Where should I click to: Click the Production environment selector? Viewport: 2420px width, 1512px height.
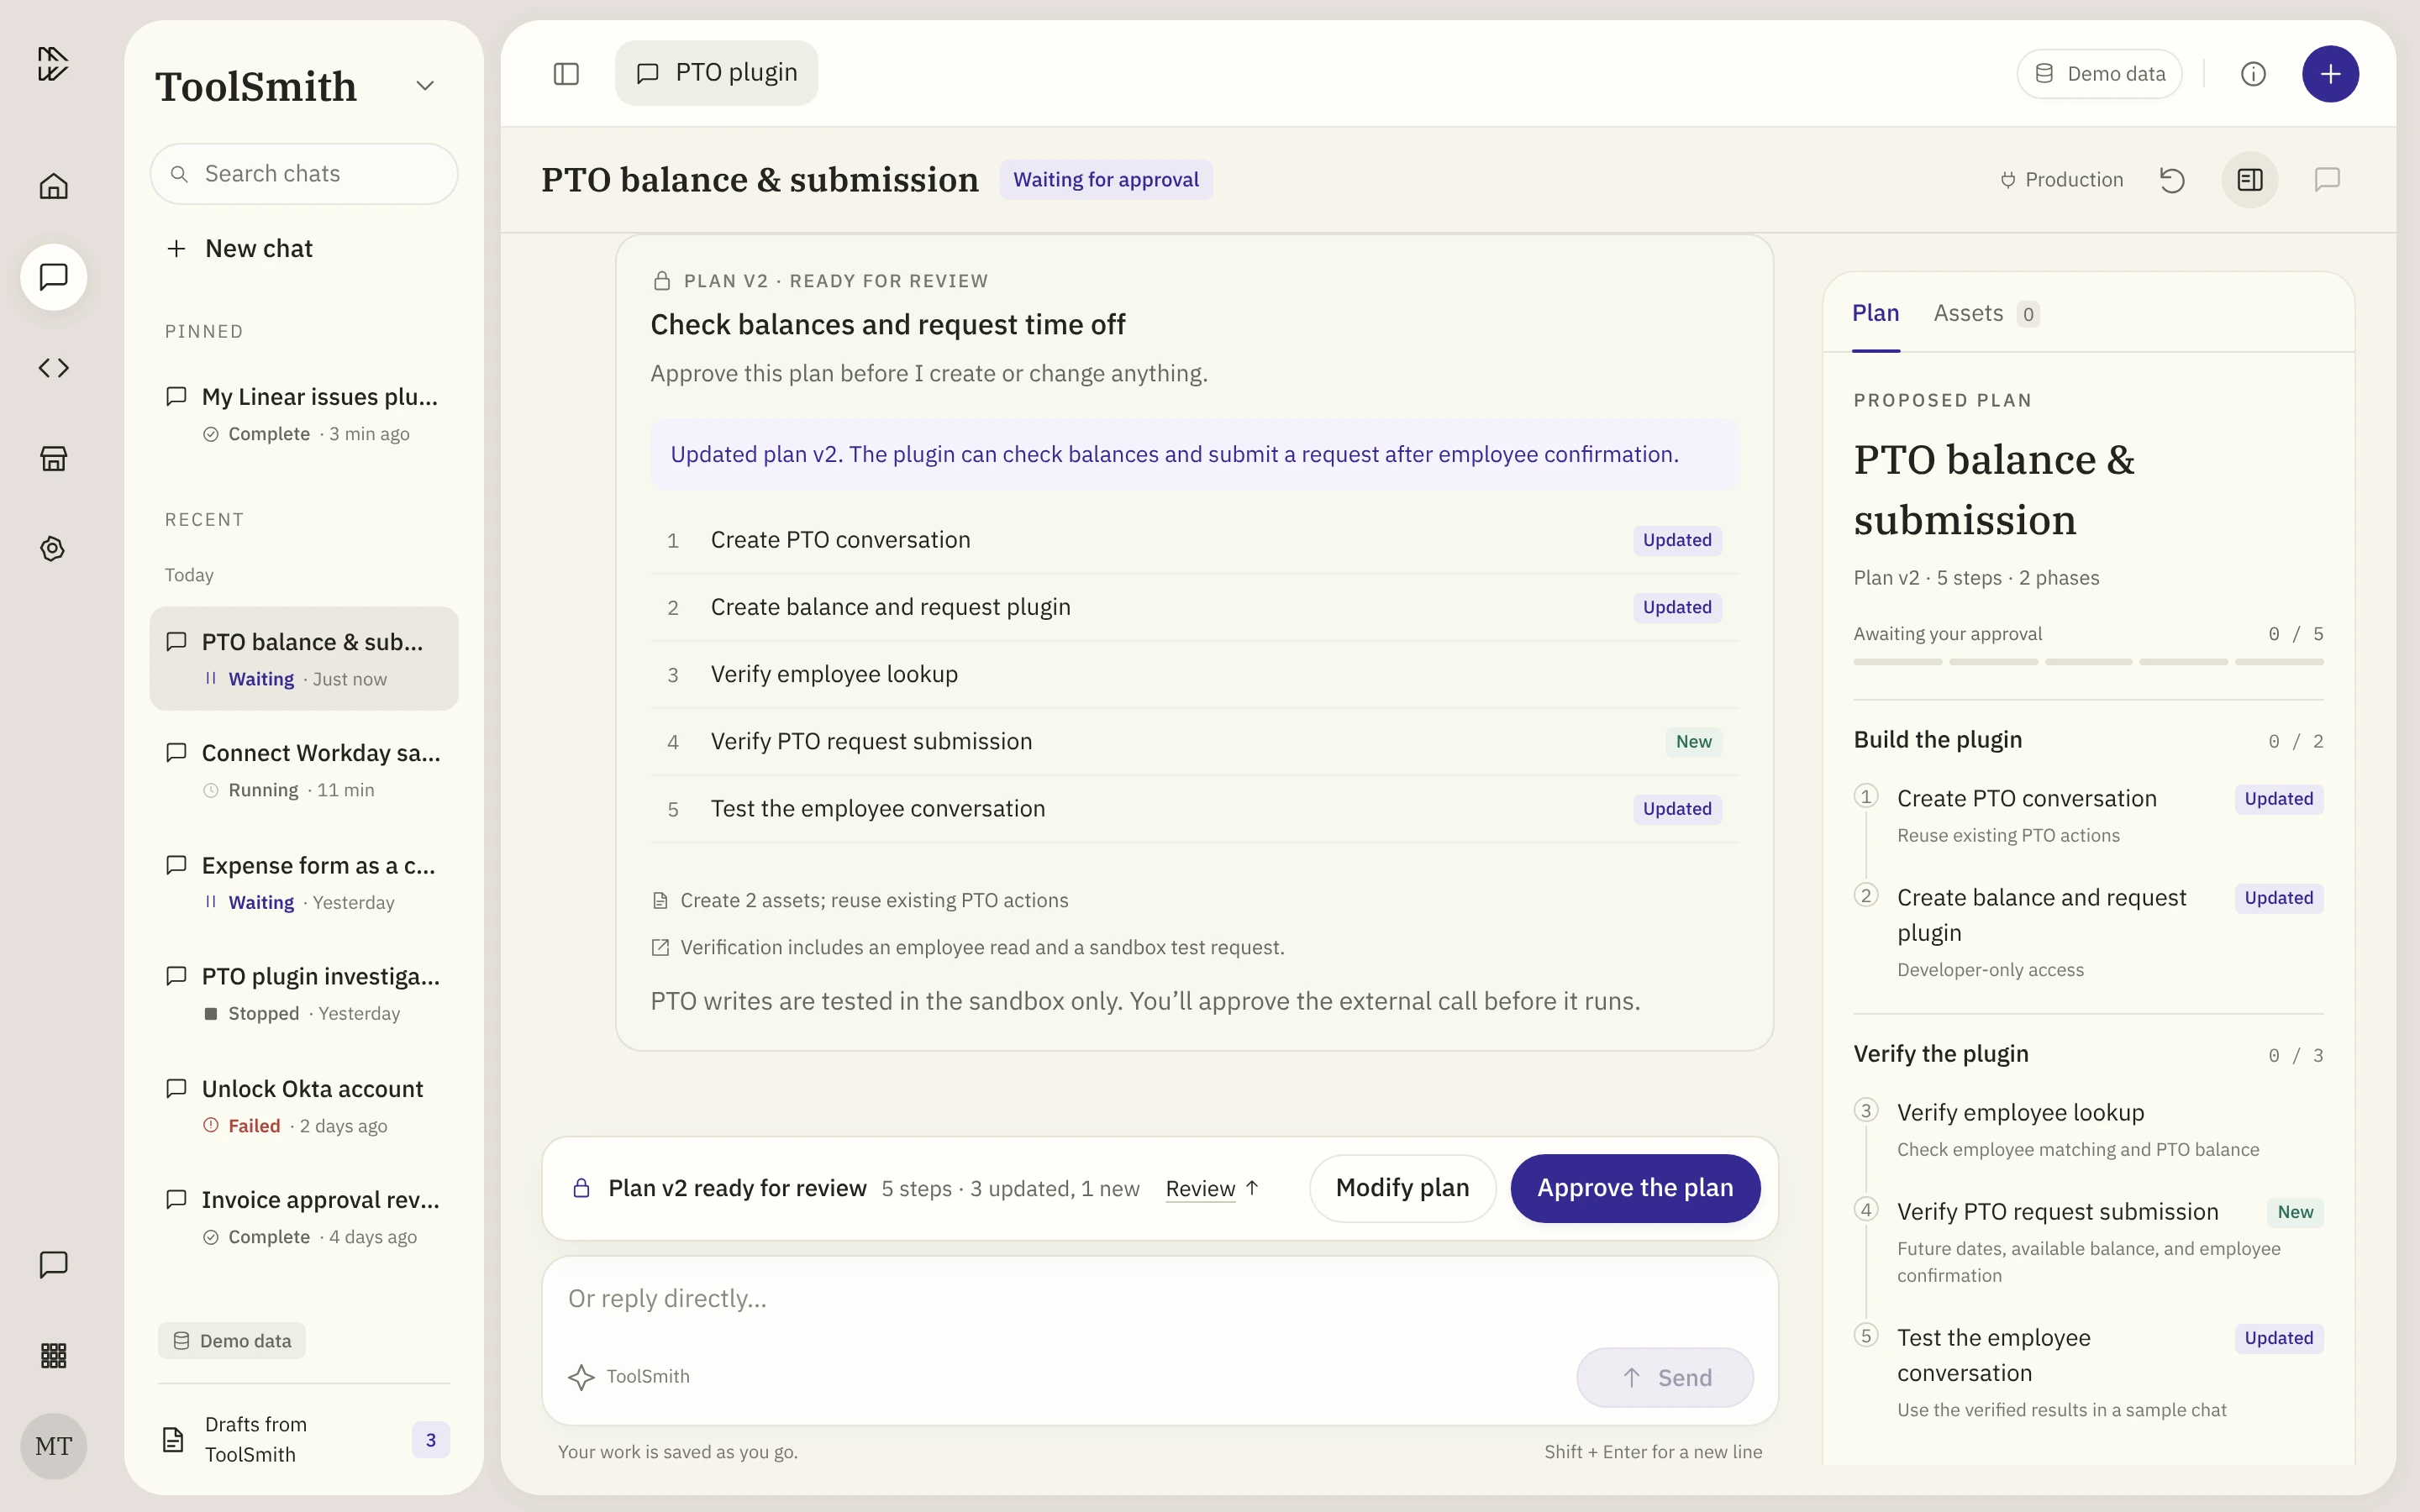(2062, 180)
